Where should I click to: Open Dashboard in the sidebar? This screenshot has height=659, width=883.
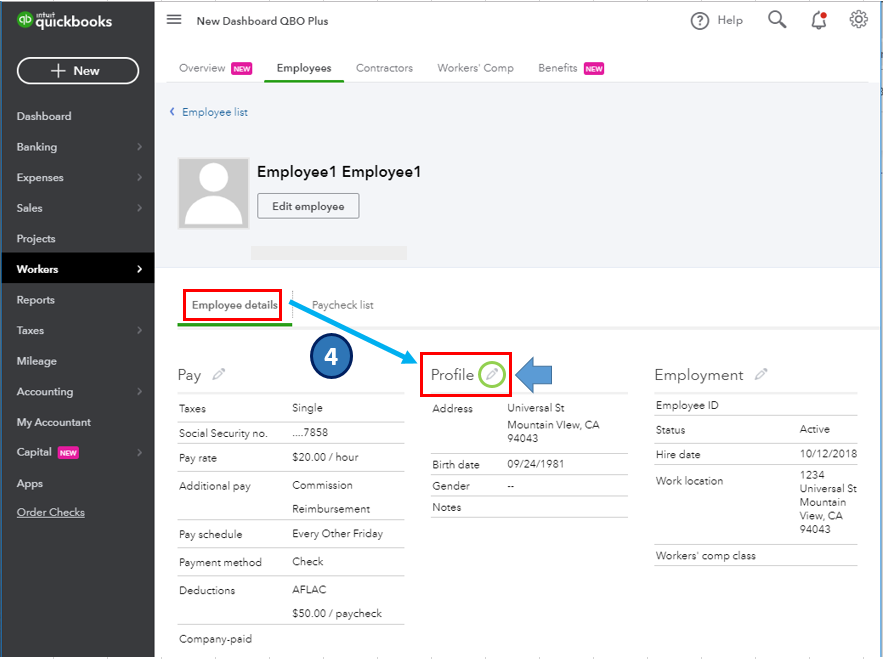click(44, 116)
